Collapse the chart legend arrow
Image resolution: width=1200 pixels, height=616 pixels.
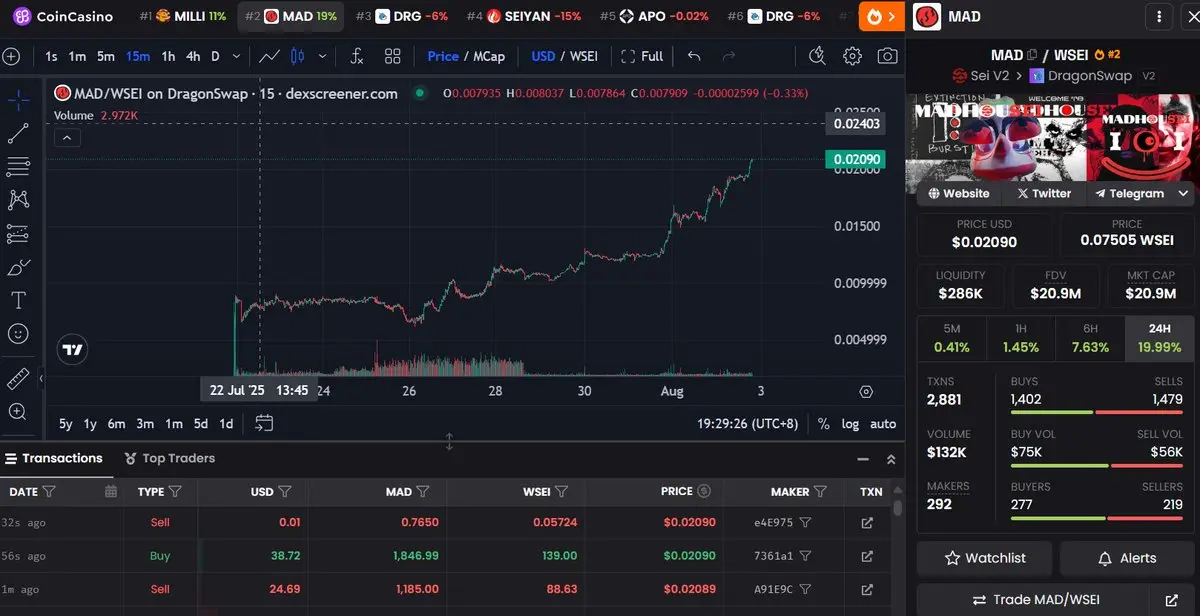pyautogui.click(x=65, y=138)
